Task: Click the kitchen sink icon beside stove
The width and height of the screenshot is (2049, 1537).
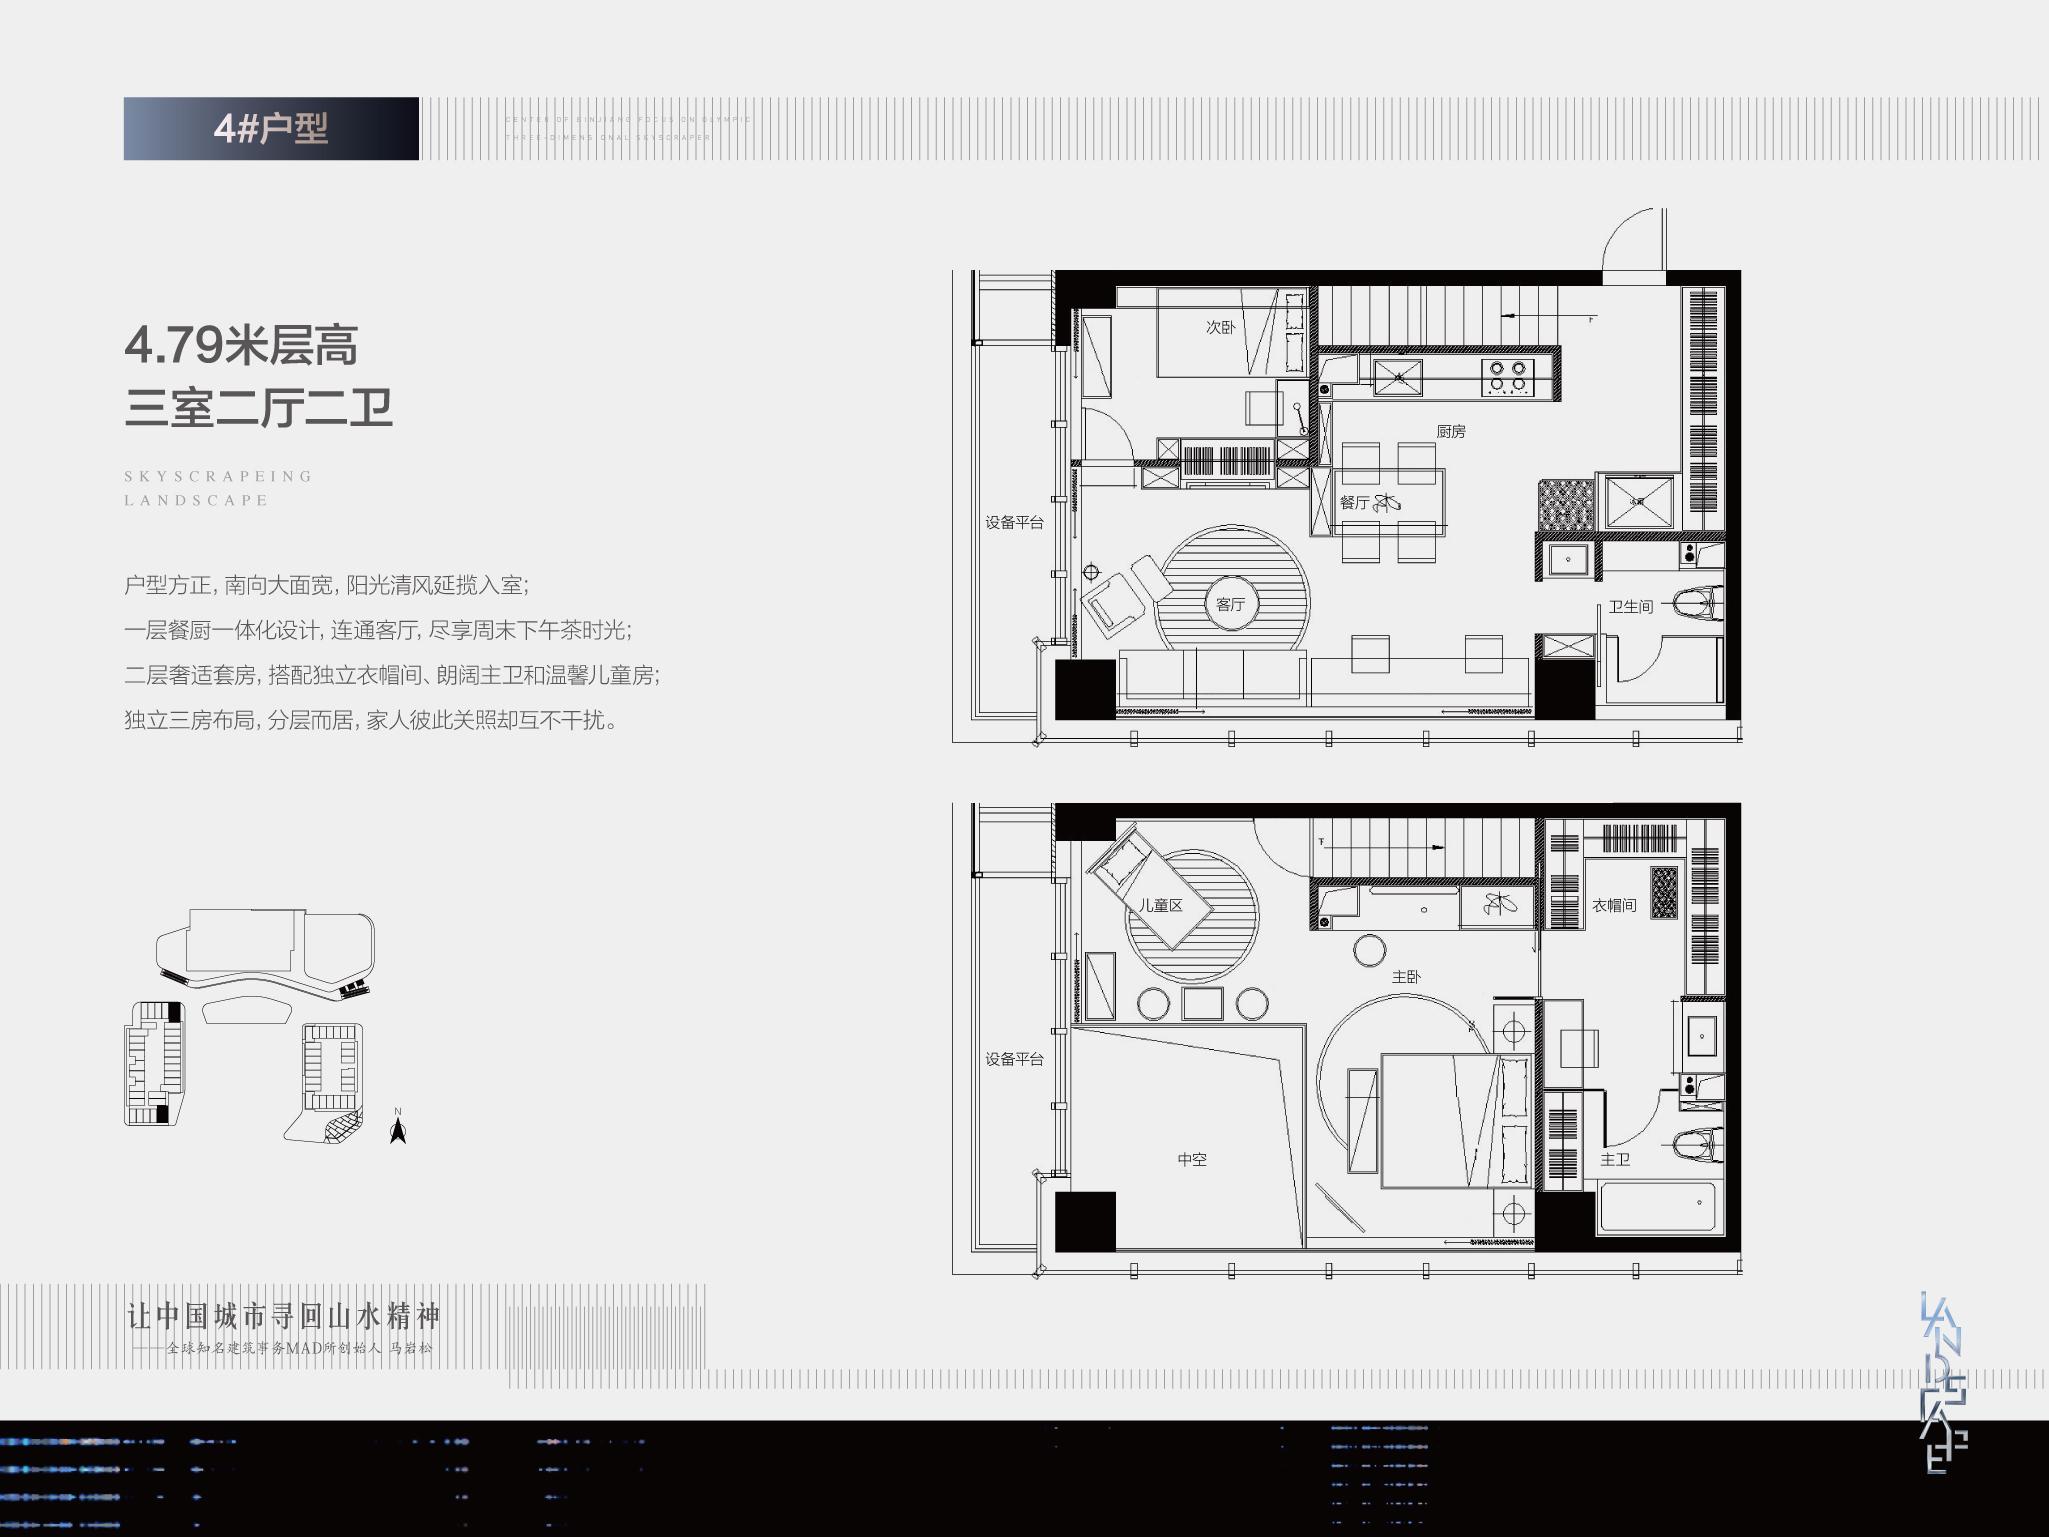Action: click(x=1398, y=378)
